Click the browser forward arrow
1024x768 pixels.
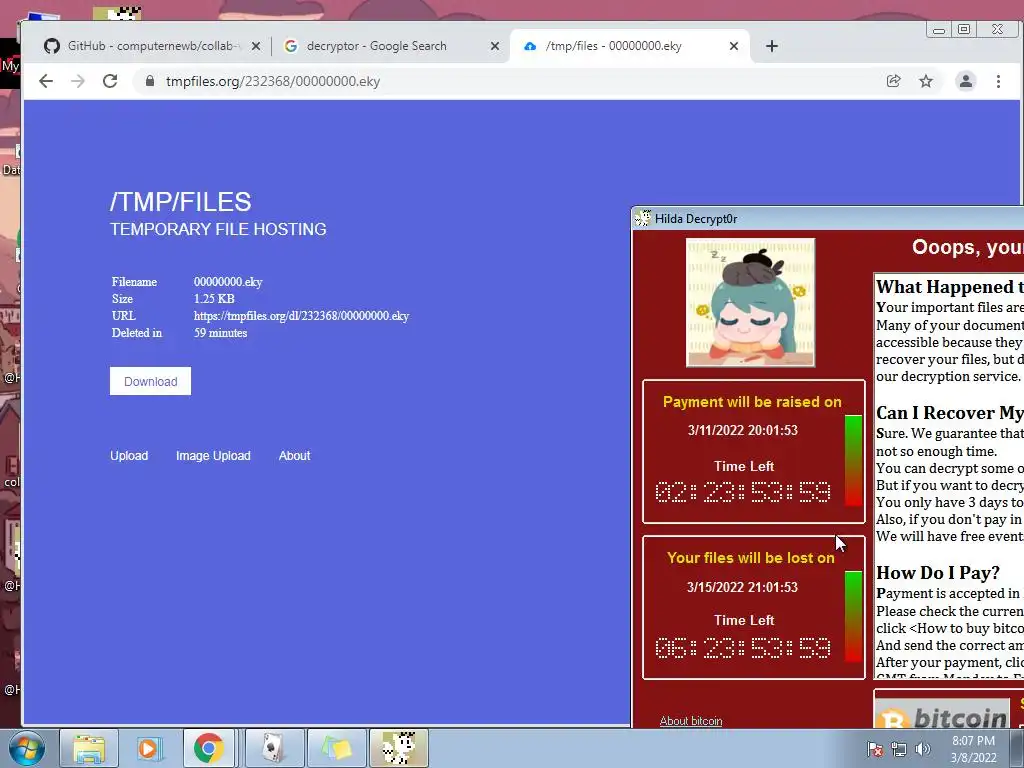(78, 81)
